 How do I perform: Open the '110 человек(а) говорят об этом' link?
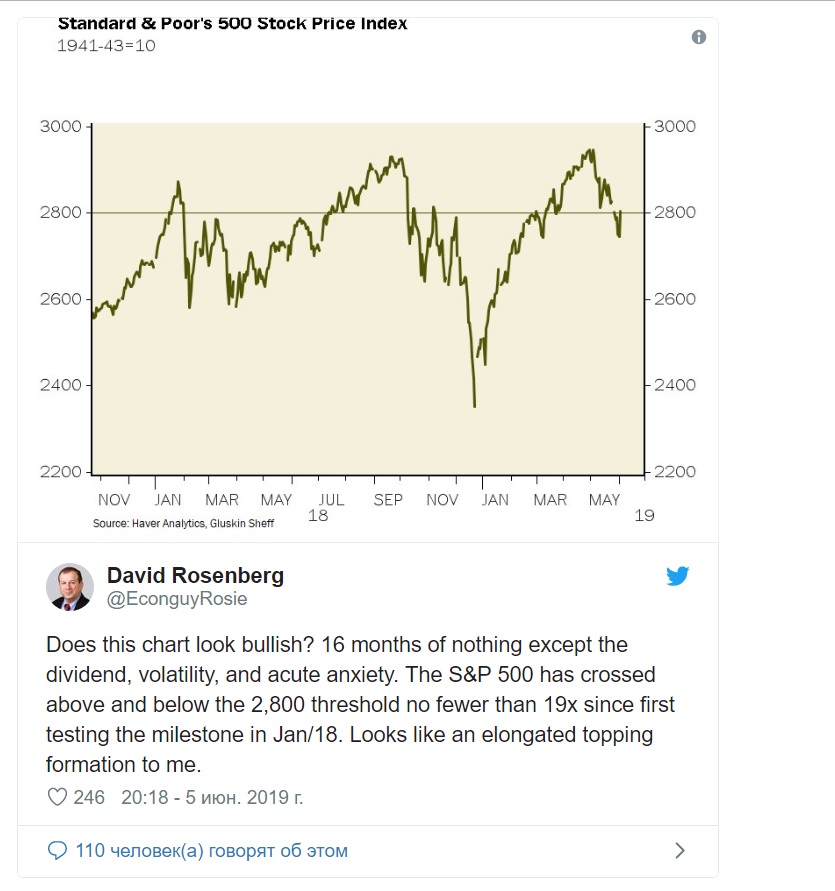click(211, 851)
